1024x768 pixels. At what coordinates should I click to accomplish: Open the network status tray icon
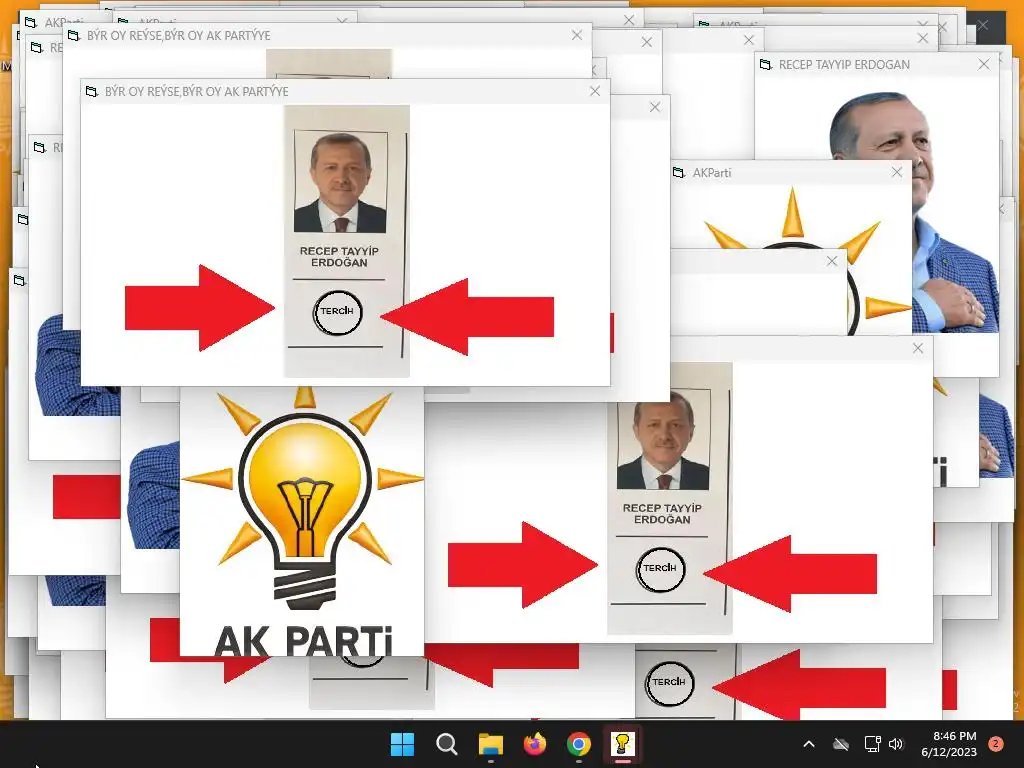click(872, 744)
